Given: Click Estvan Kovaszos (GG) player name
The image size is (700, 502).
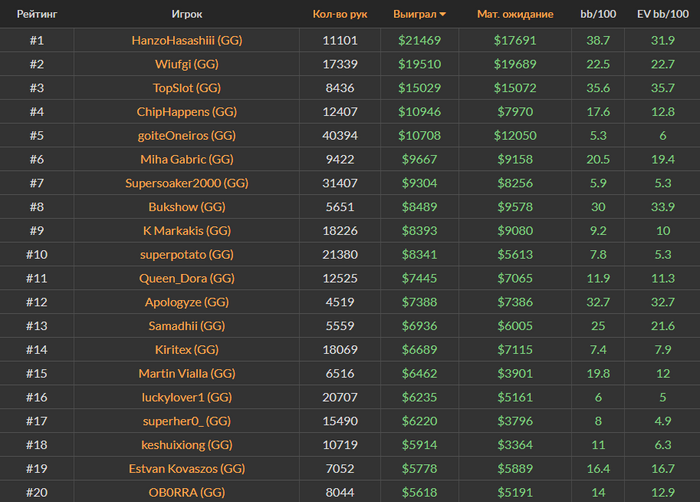Looking at the screenshot, I should pos(187,469).
